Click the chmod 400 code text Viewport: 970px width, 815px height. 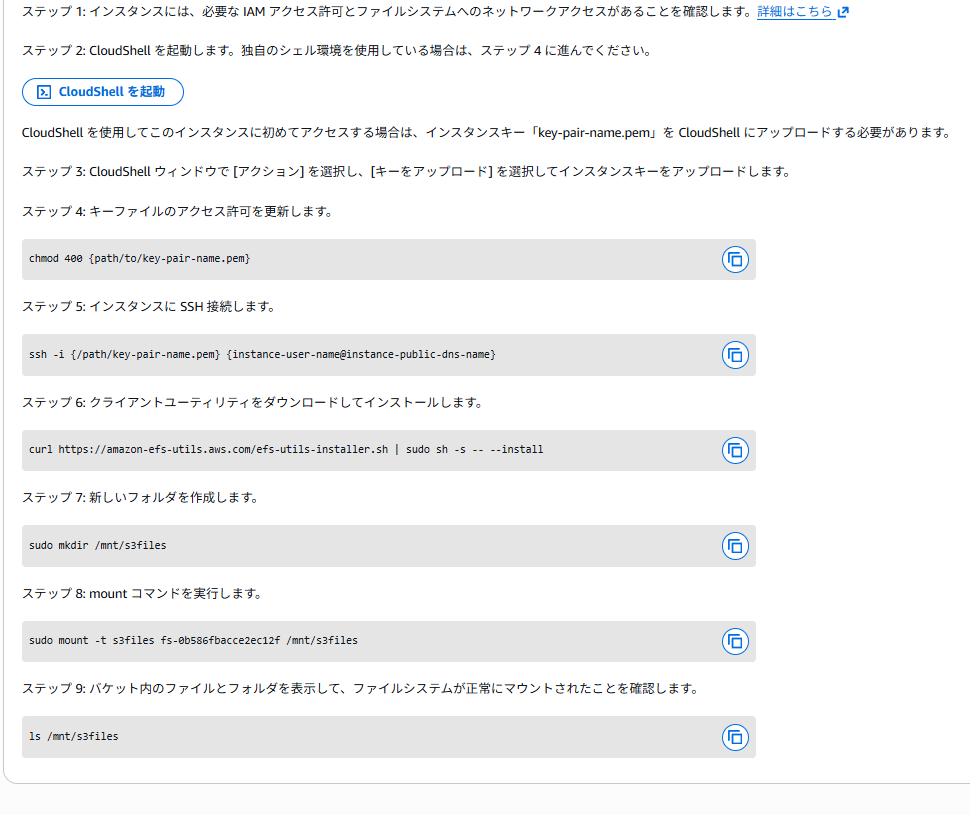coord(139,259)
